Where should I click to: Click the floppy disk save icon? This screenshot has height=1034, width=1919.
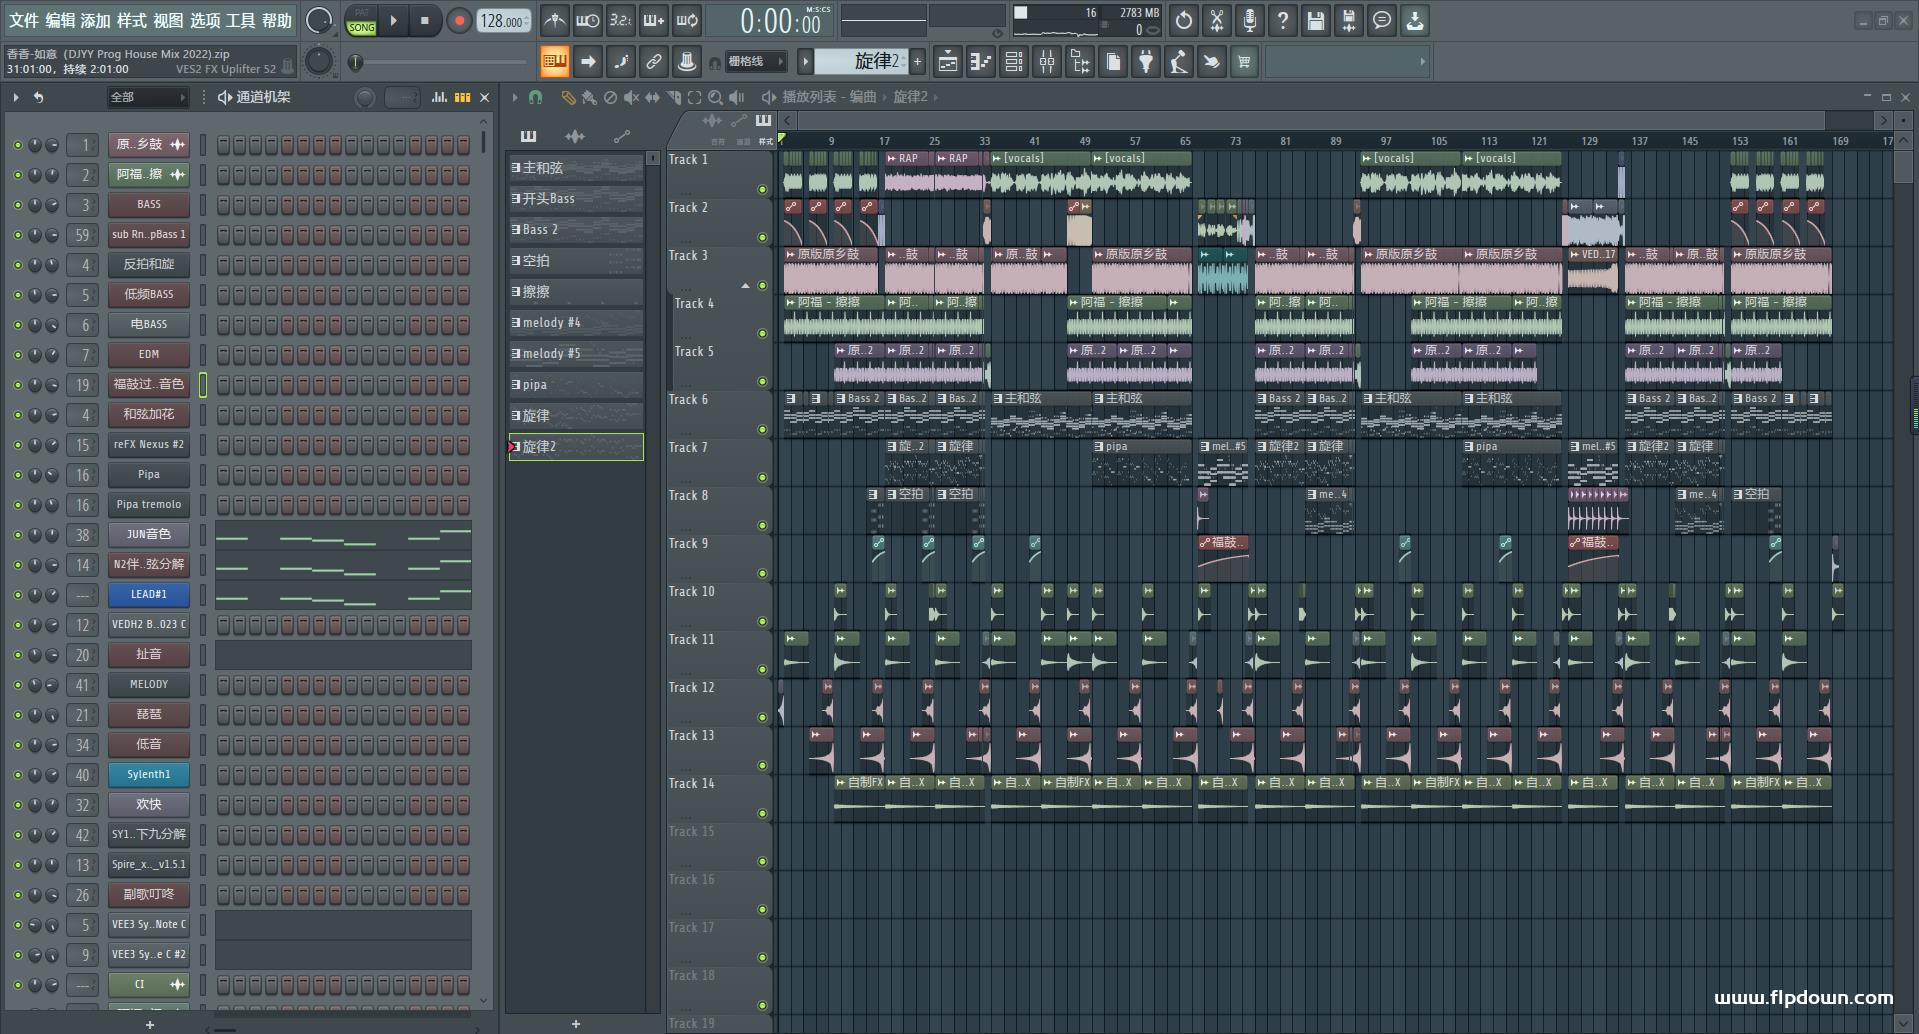(x=1316, y=21)
